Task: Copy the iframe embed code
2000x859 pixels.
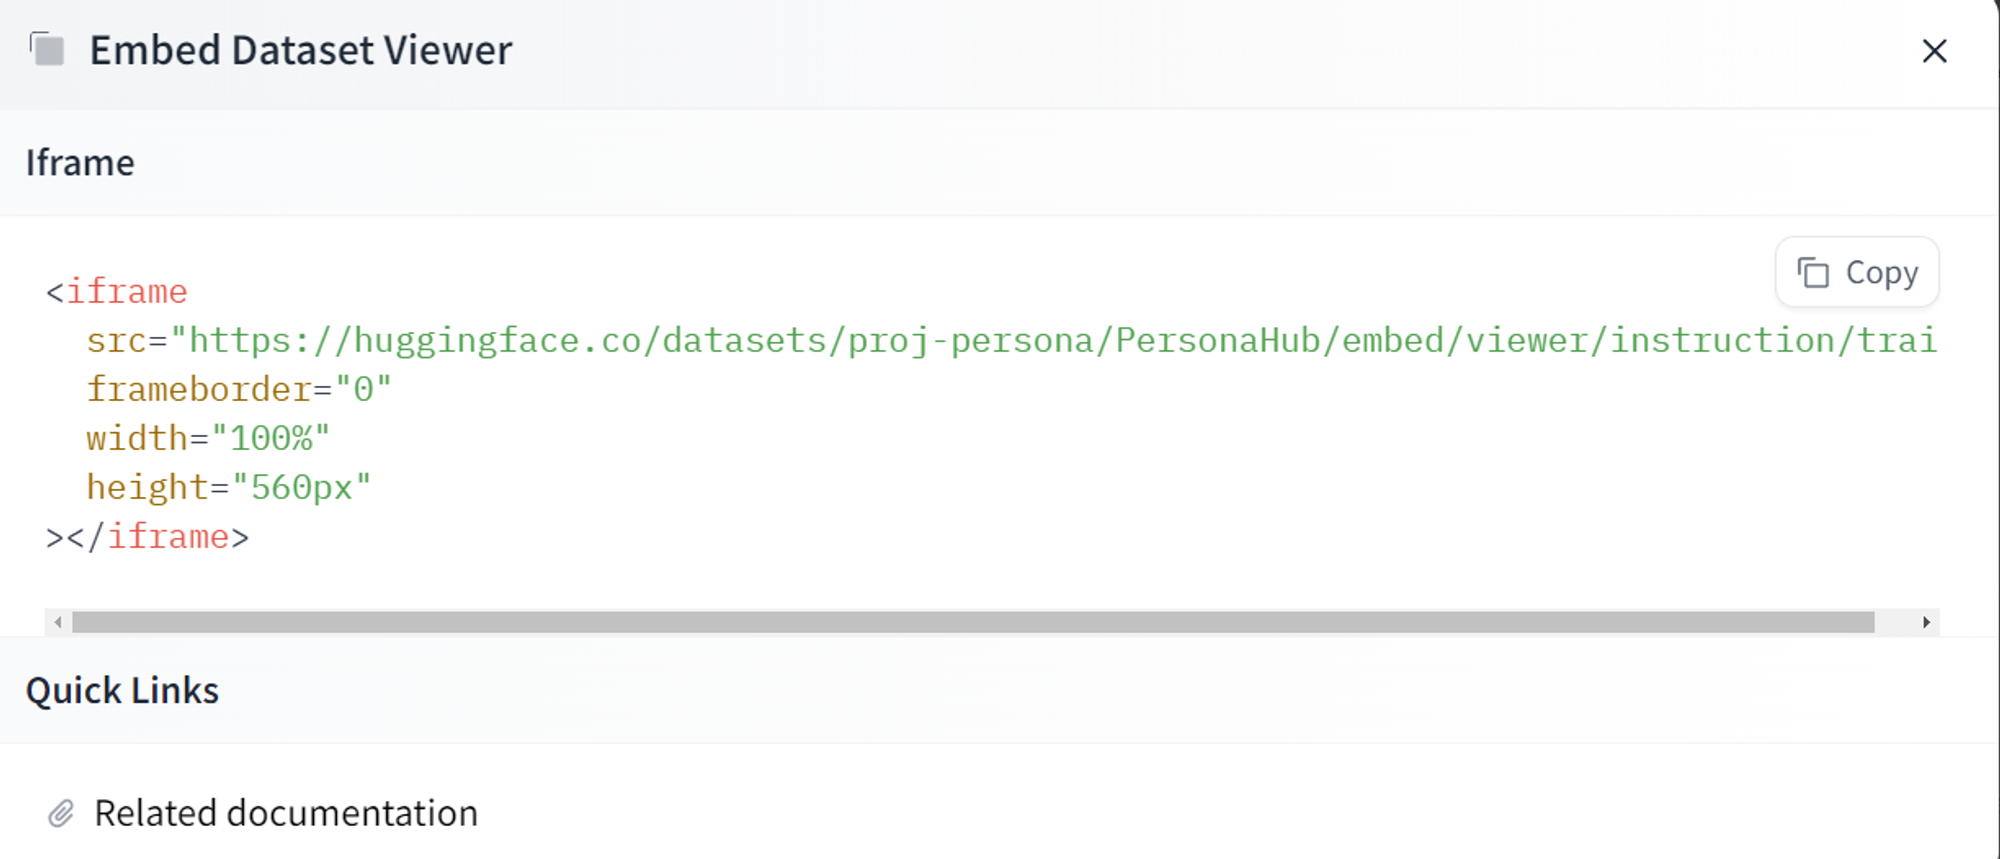Action: (1856, 272)
